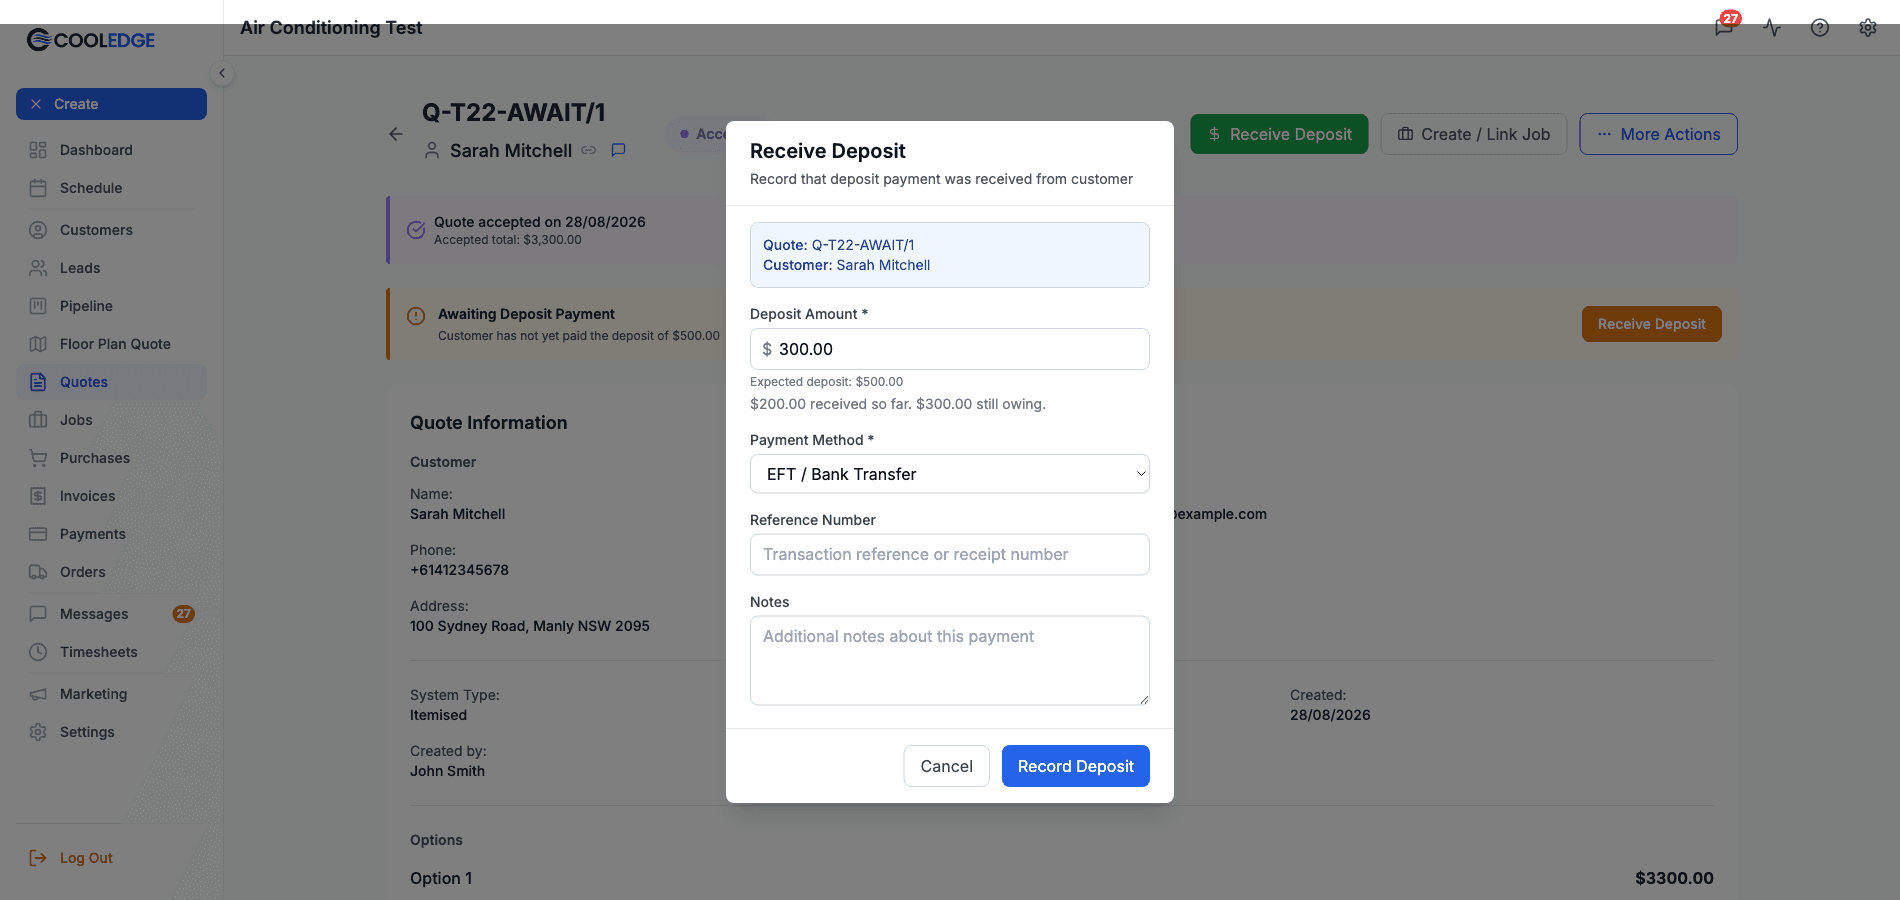This screenshot has width=1900, height=900.
Task: Click the 'Air Conditioning Test' title
Action: pyautogui.click(x=331, y=28)
